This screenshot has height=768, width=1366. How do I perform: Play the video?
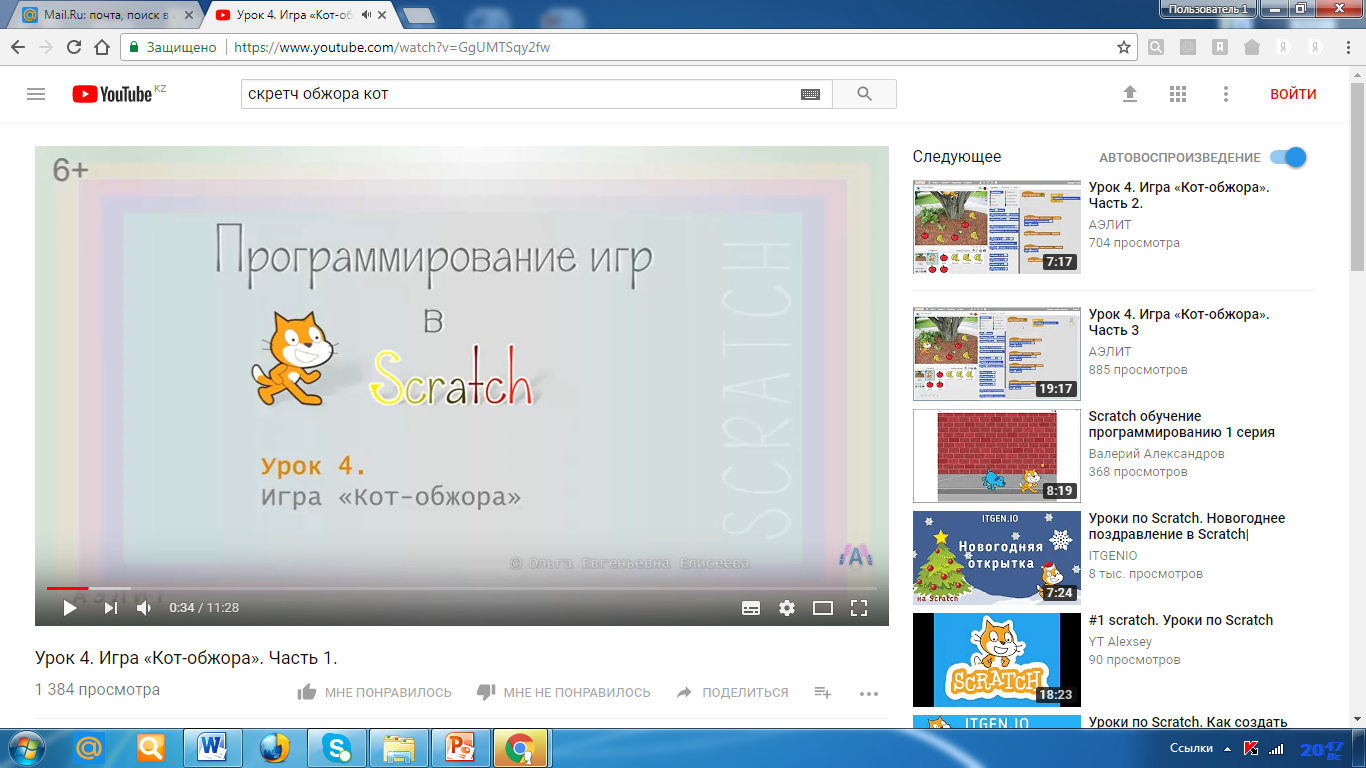tap(70, 607)
